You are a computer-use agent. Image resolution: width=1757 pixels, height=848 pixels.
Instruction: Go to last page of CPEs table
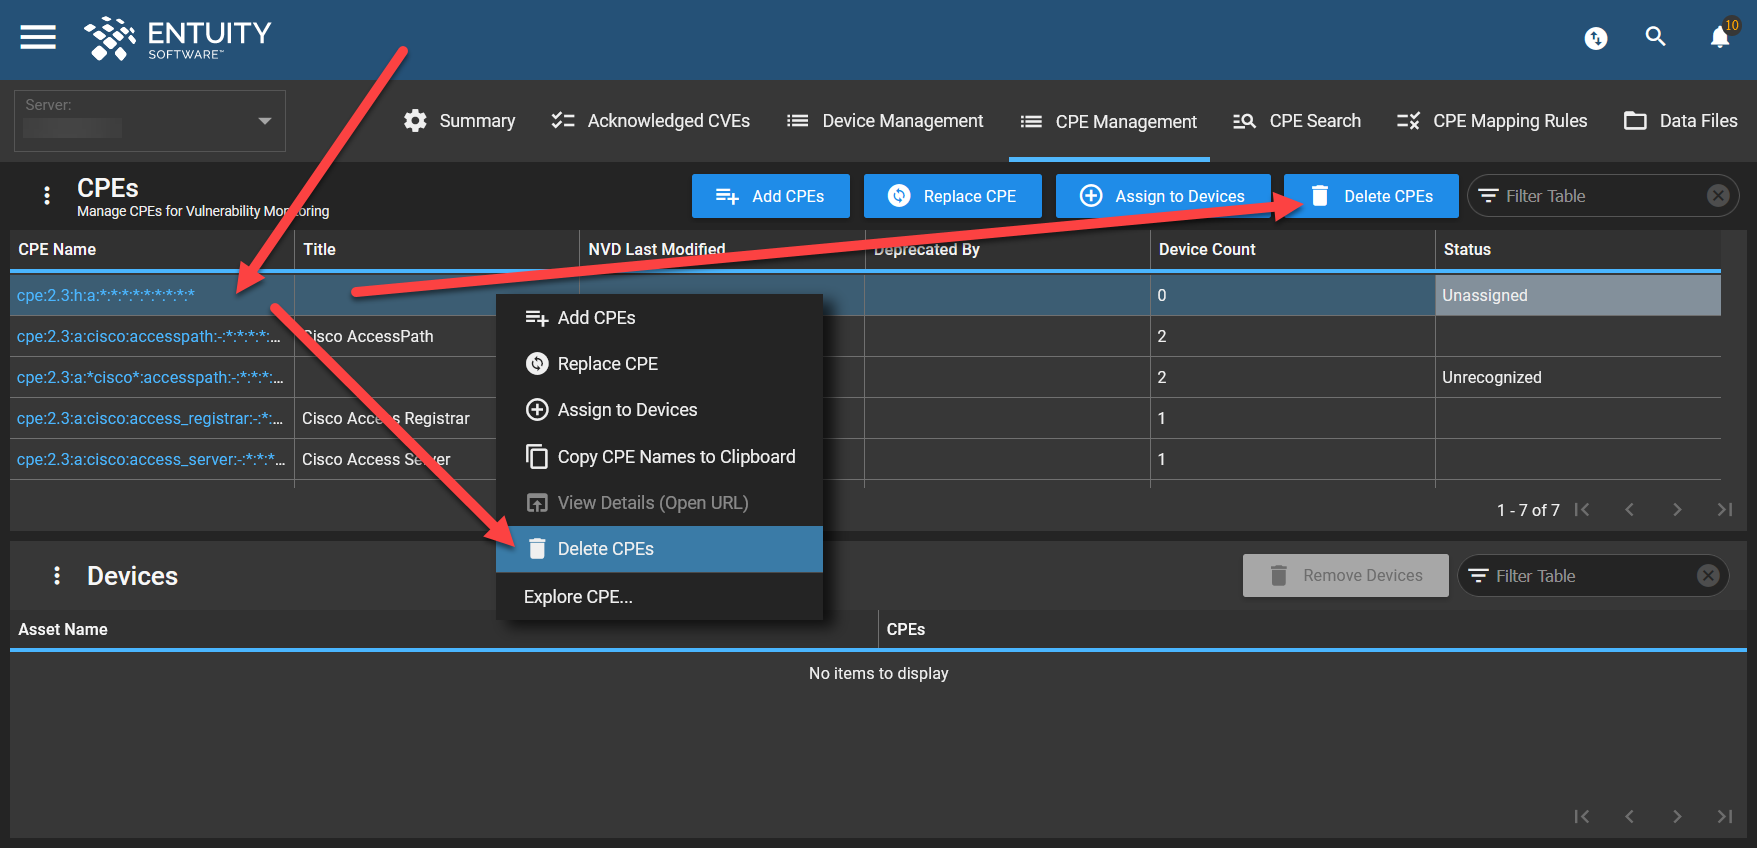point(1725,510)
